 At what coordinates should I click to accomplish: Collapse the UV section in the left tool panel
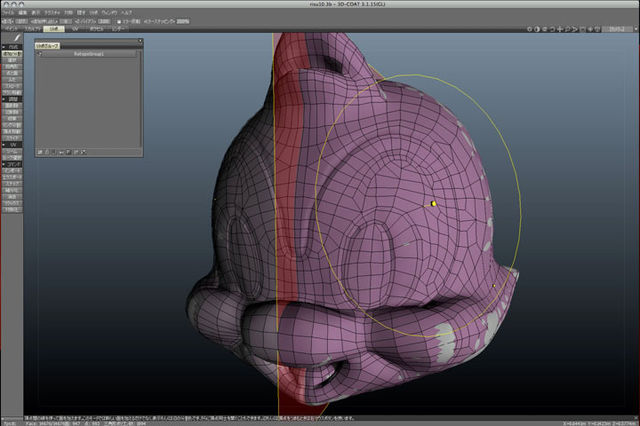tap(14, 144)
